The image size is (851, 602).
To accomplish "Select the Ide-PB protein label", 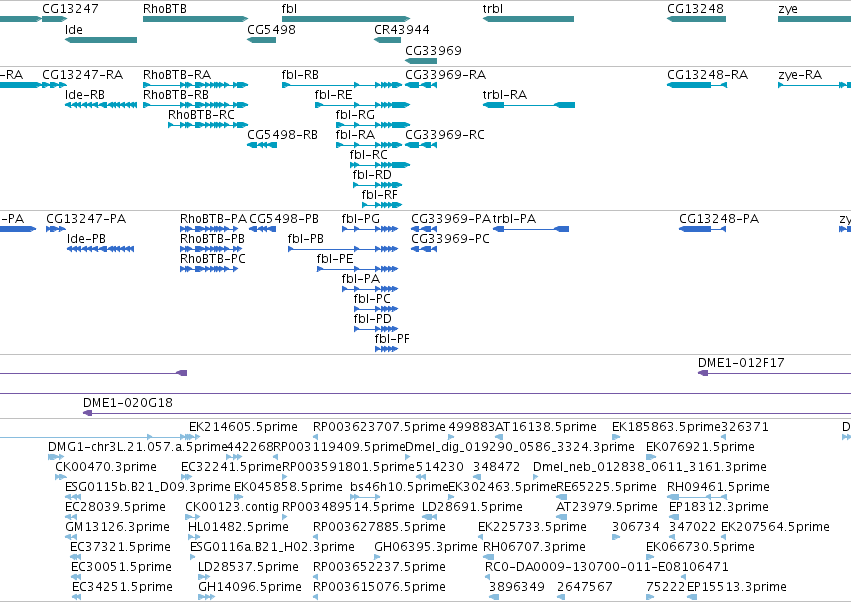I will pyautogui.click(x=86, y=239).
